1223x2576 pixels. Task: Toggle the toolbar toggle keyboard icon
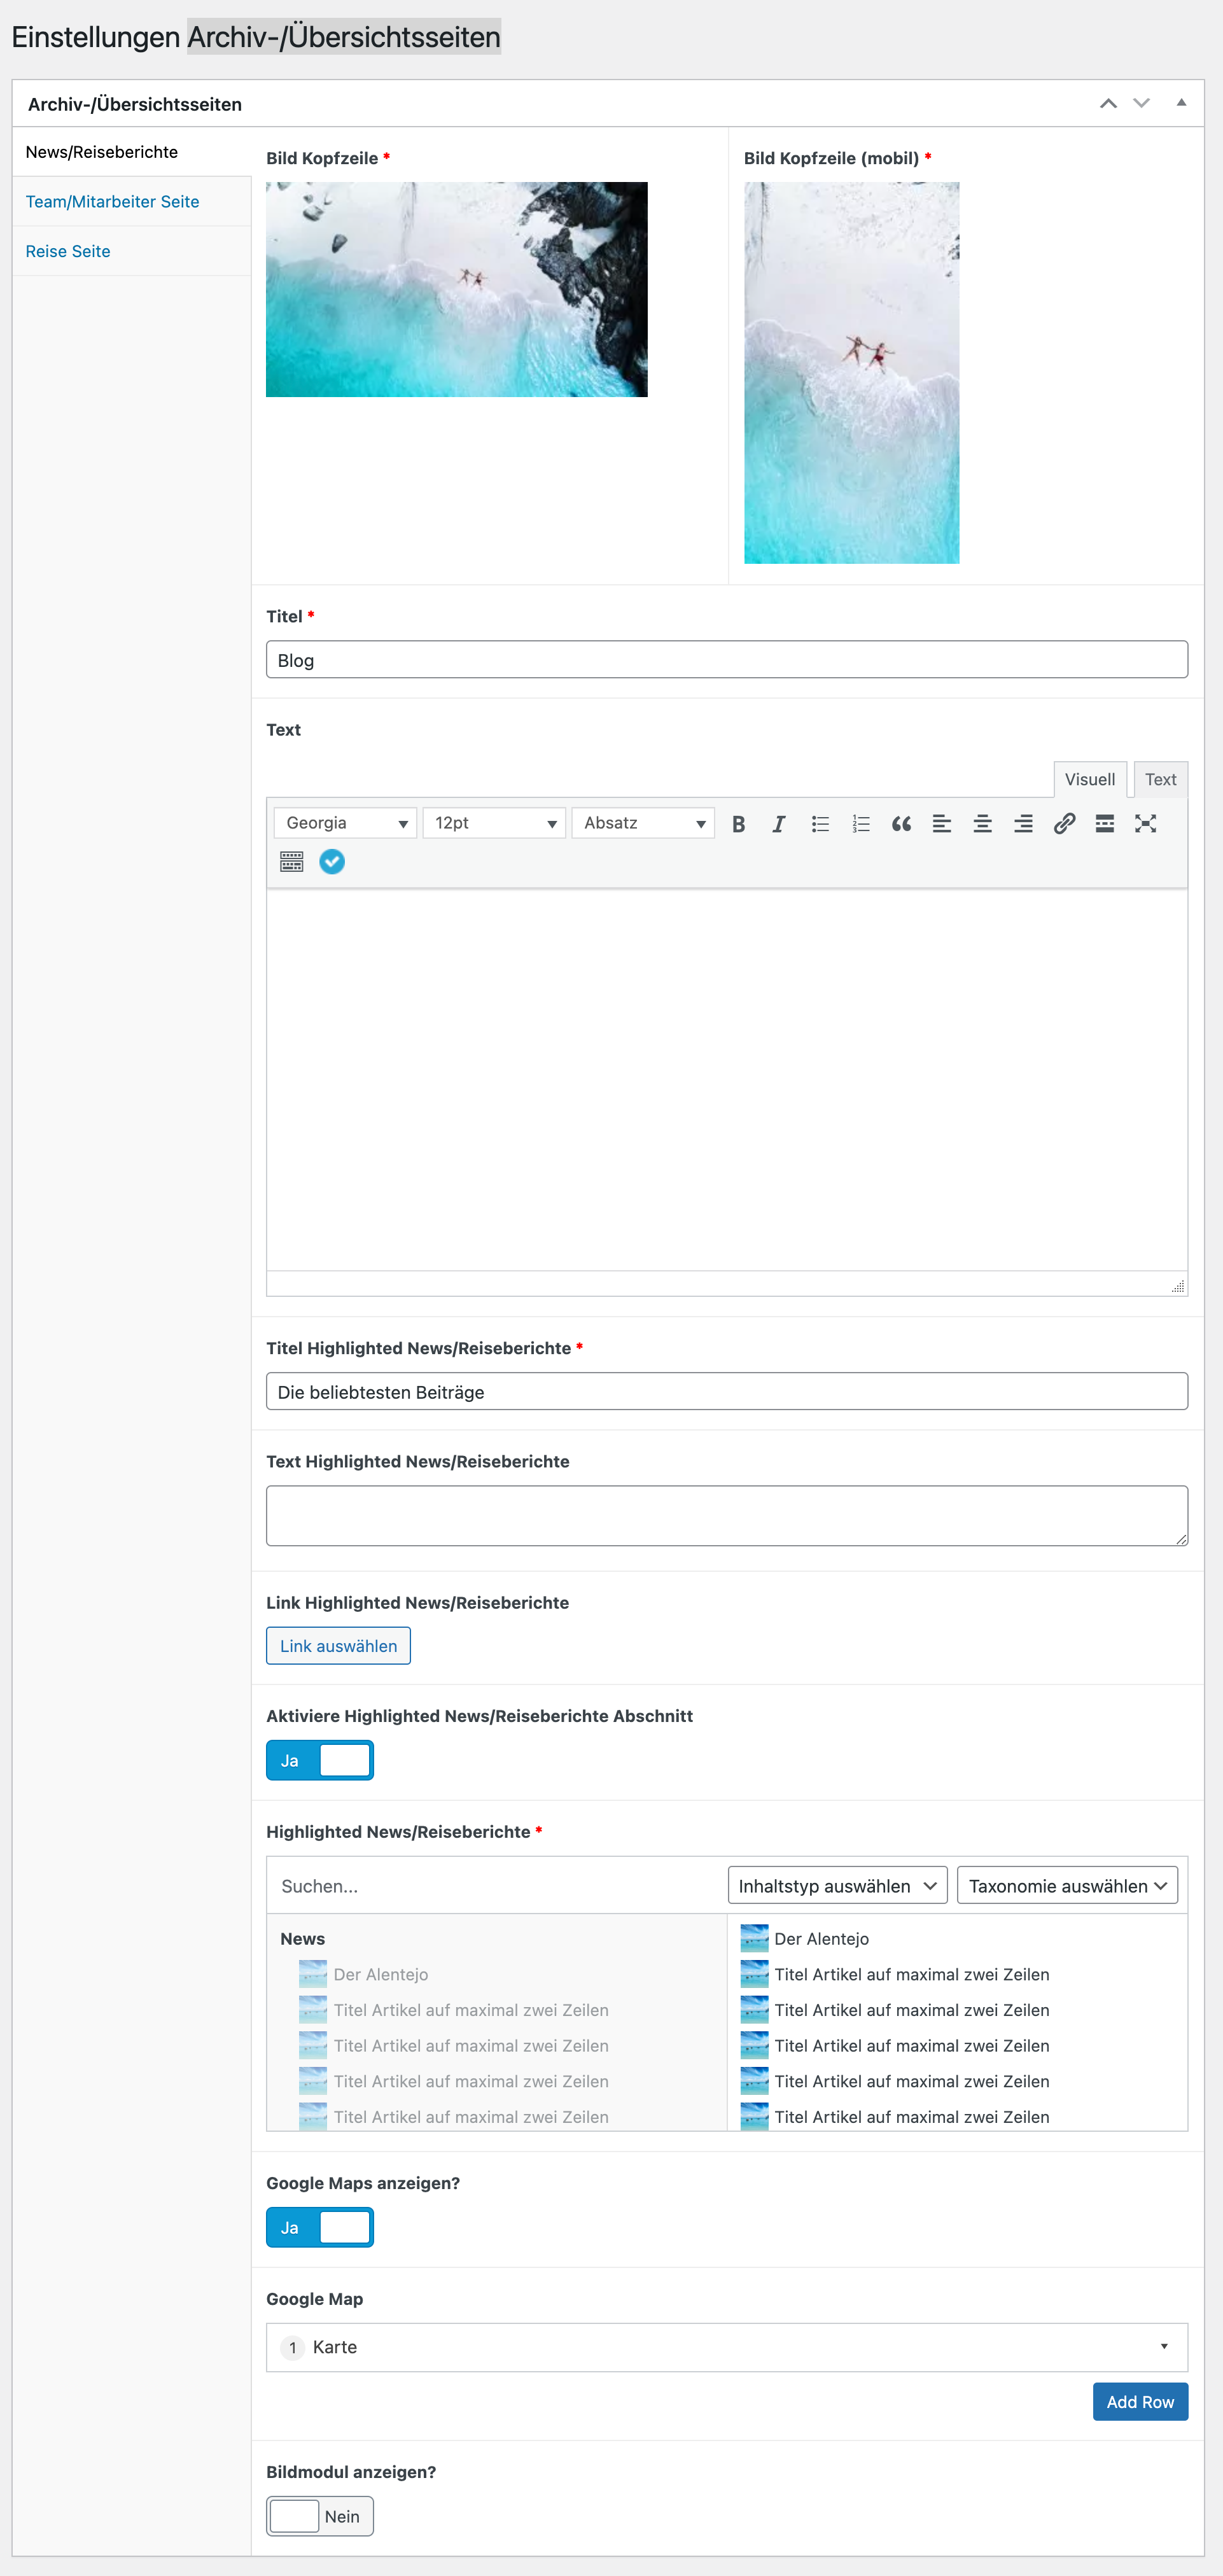point(291,861)
